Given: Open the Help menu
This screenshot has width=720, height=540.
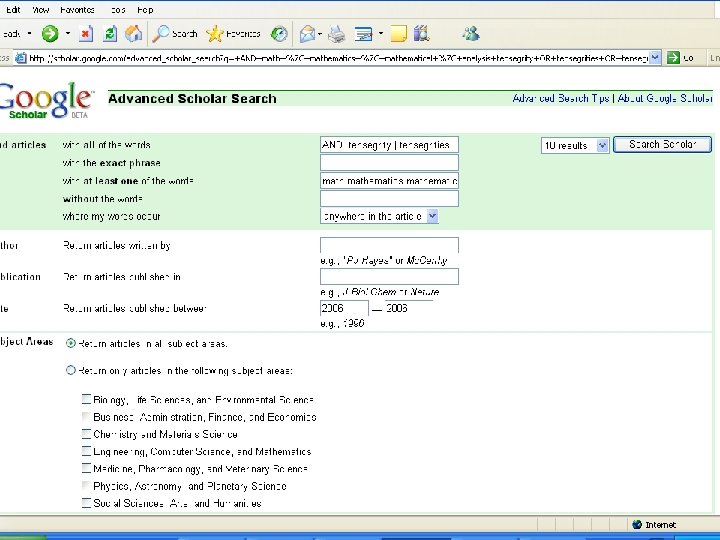Looking at the screenshot, I should [145, 10].
